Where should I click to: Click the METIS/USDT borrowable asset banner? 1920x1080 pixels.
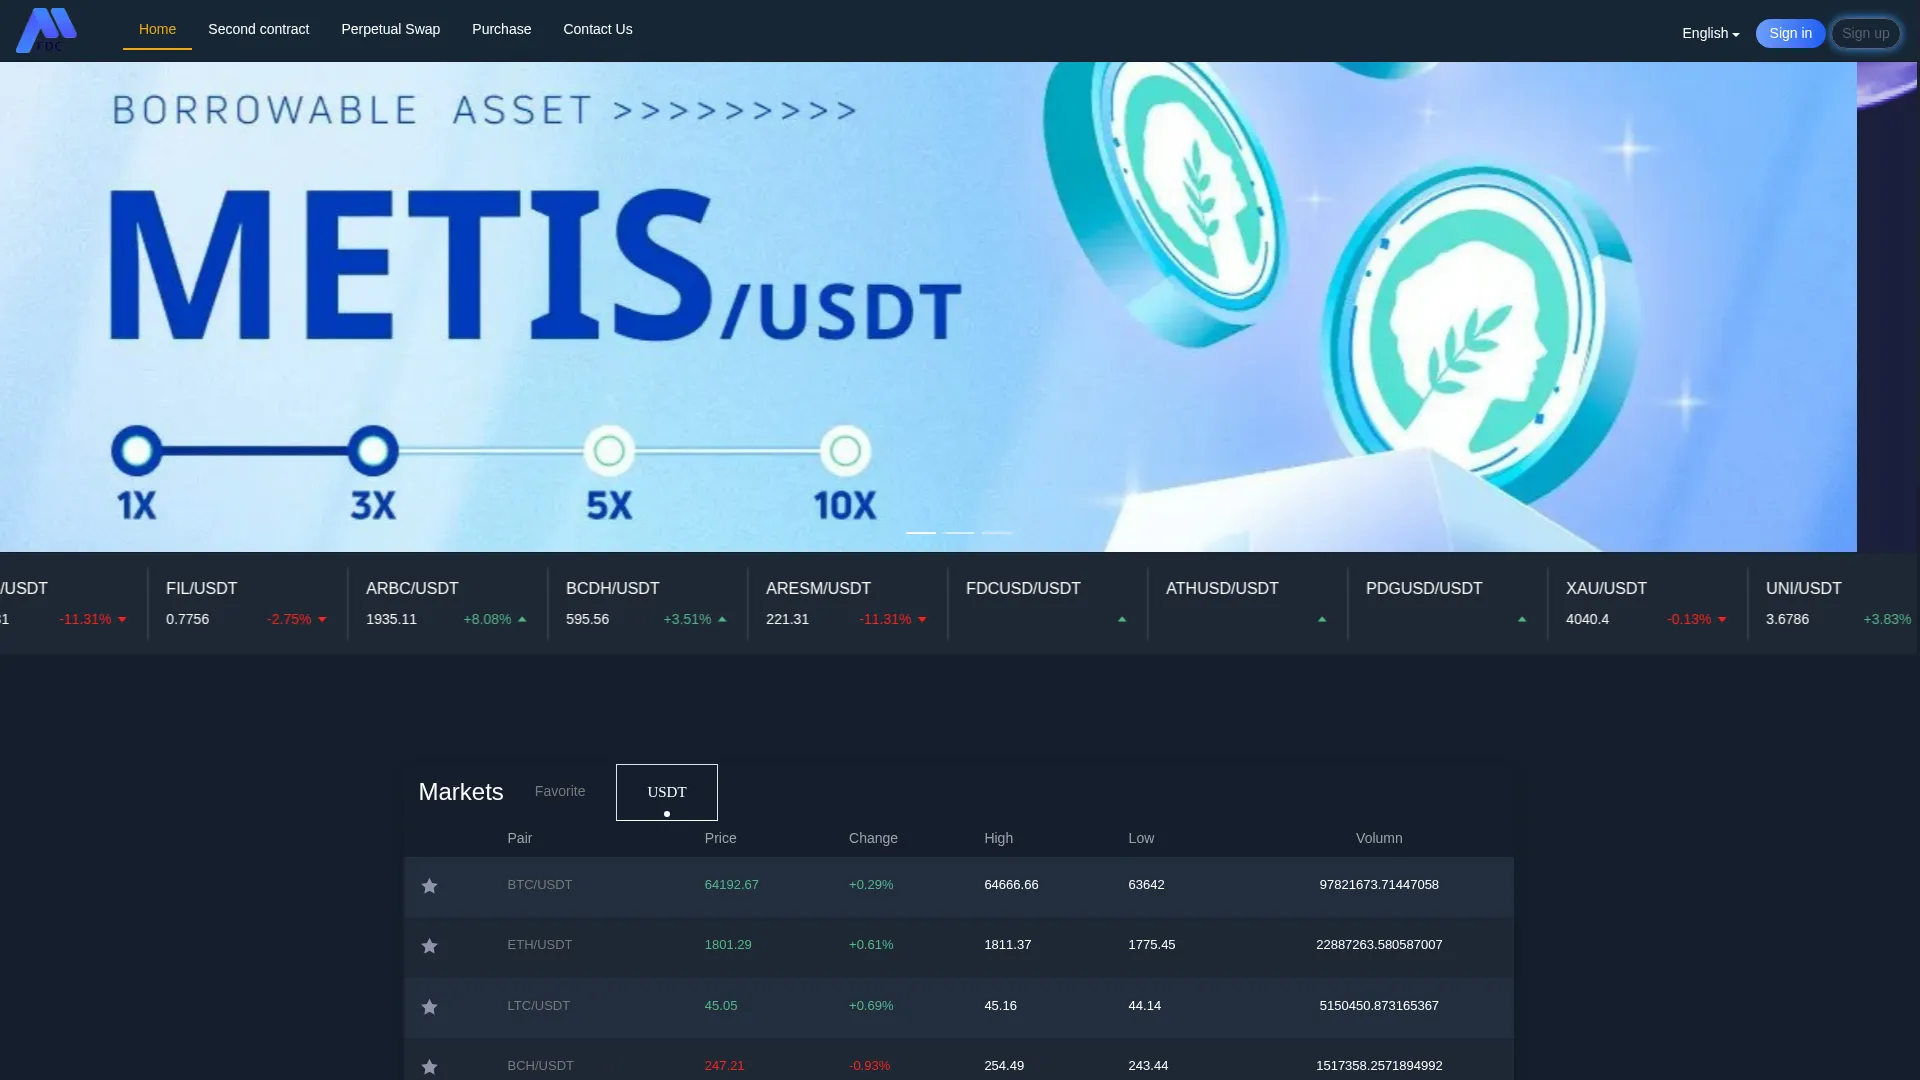(x=928, y=307)
